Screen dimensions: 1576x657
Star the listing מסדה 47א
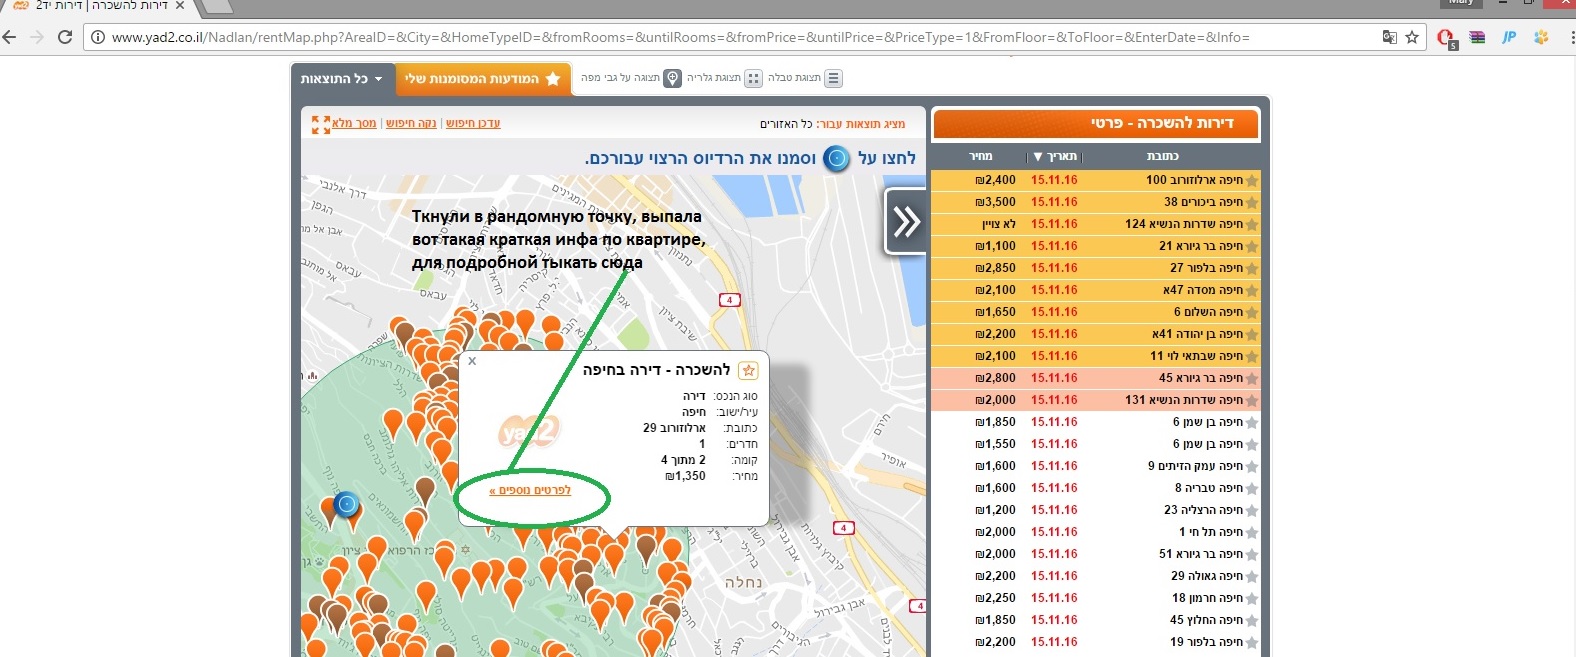coord(1251,290)
